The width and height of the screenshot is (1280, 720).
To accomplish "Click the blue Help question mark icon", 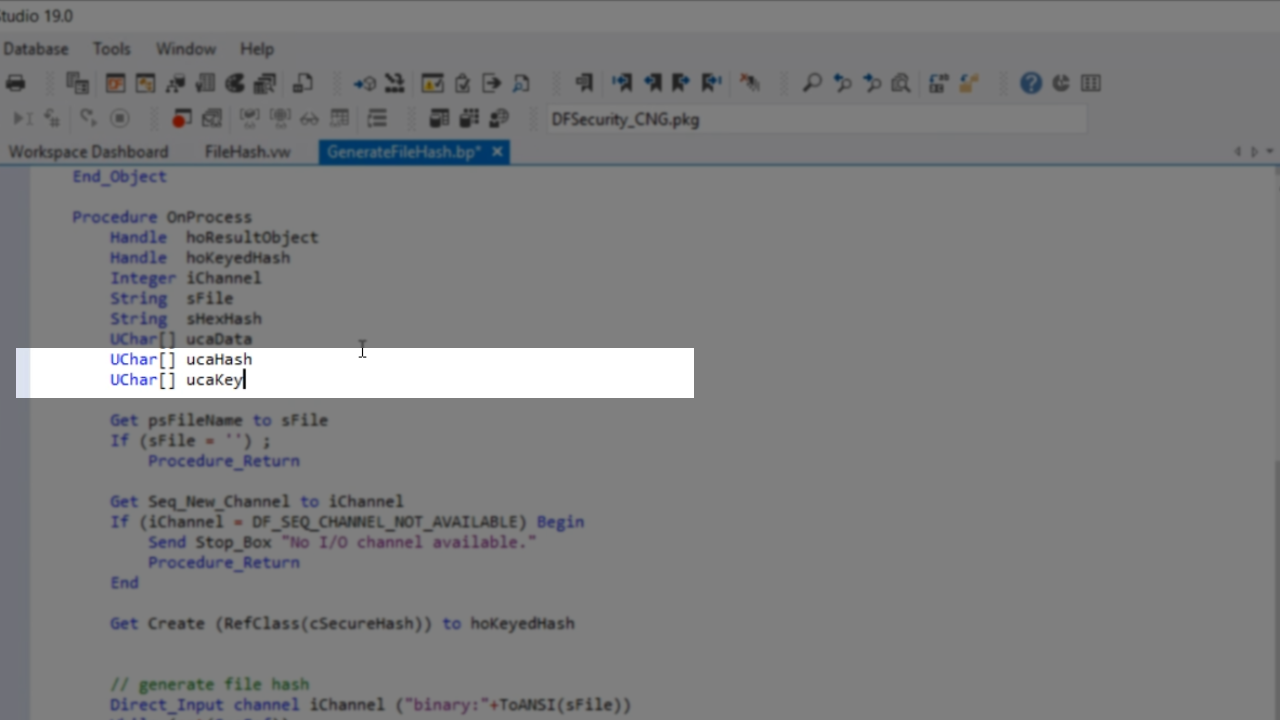I will (x=1031, y=83).
